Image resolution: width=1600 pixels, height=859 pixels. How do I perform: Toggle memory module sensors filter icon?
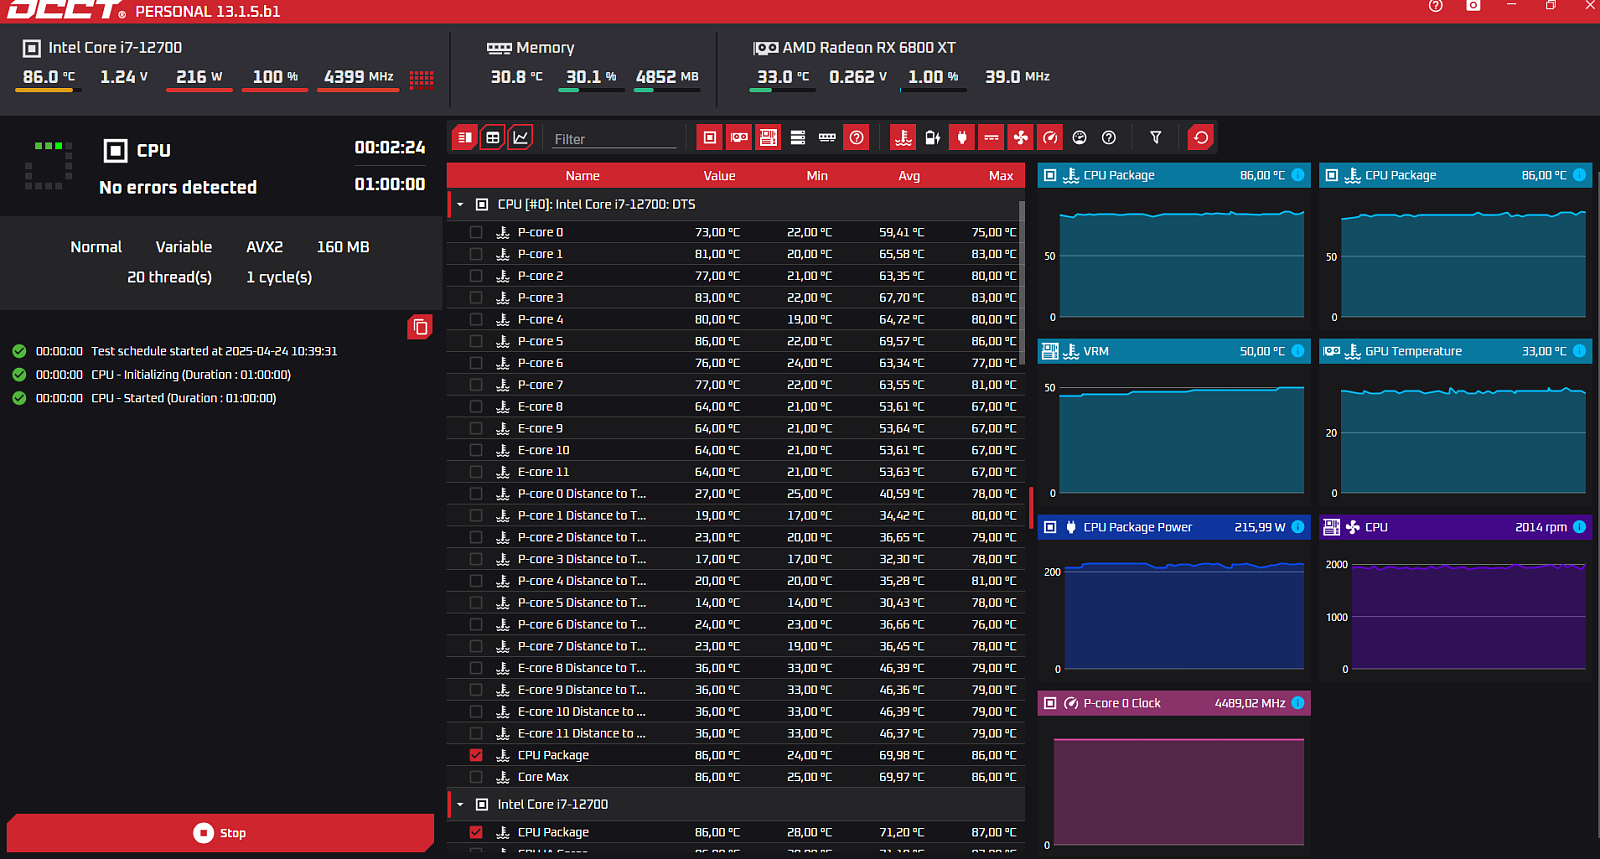(x=827, y=137)
